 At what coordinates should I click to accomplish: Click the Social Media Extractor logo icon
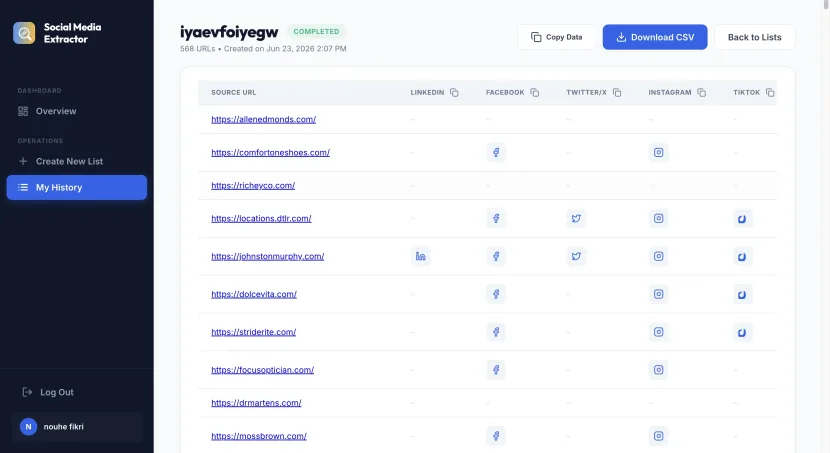(24, 33)
